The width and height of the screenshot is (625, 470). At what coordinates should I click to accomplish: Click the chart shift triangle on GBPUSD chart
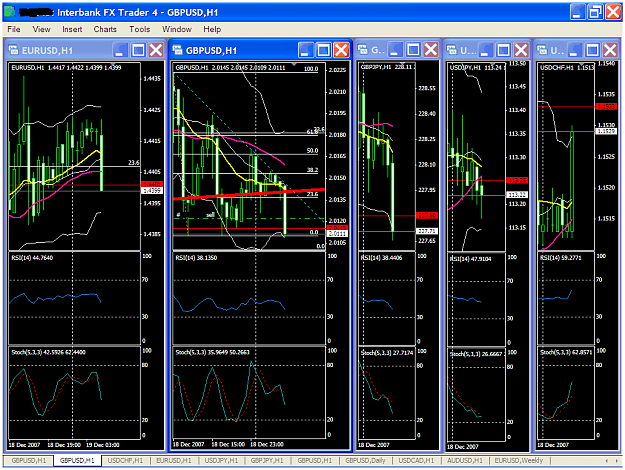294,64
